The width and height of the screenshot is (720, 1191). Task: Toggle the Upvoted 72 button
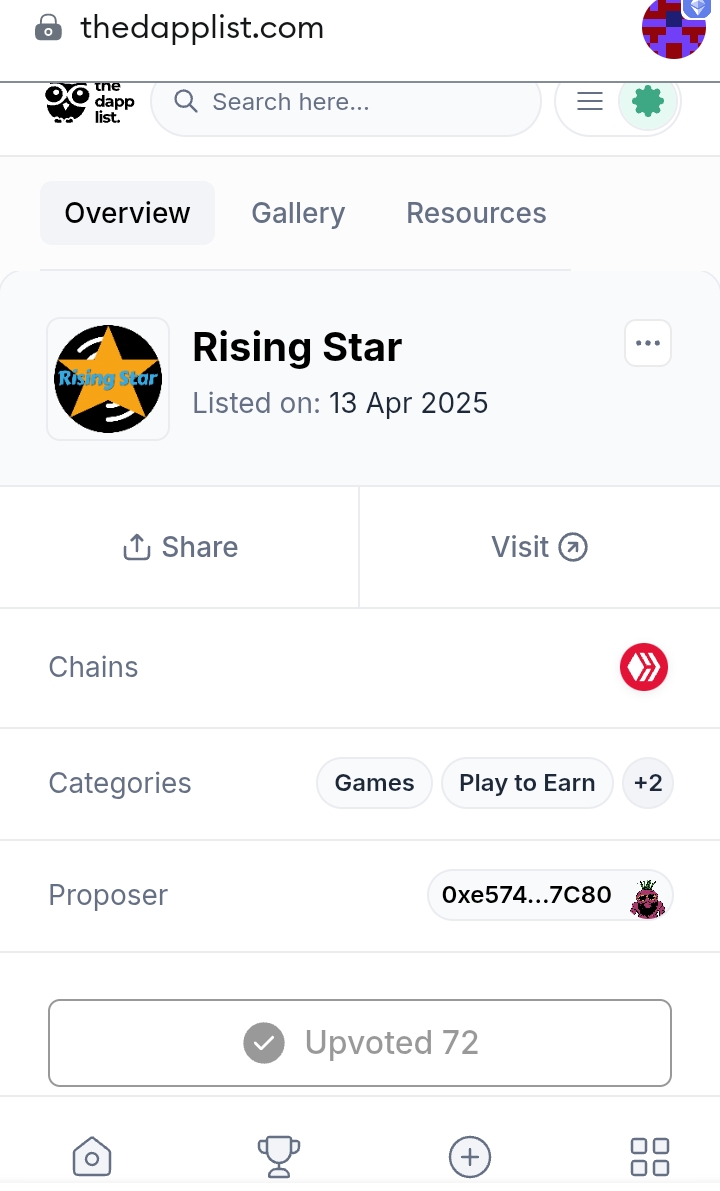[360, 1043]
